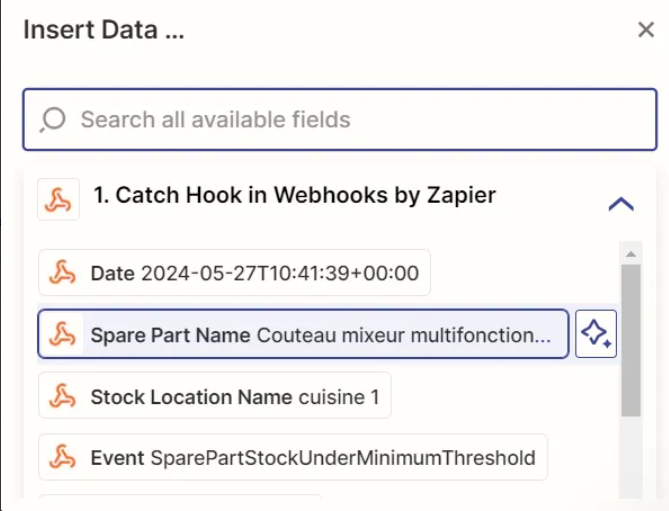
Task: Insert the Date 2024-05-27 field
Action: (234, 273)
